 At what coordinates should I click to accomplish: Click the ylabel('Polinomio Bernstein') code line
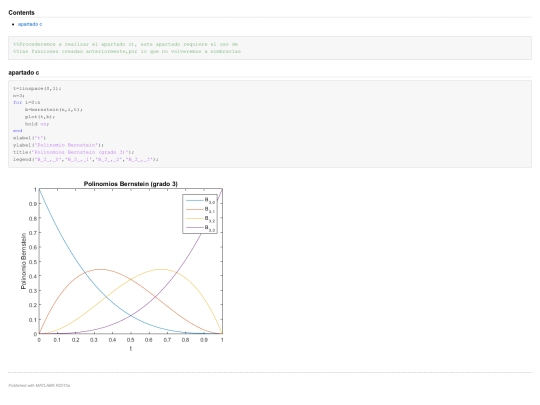pyautogui.click(x=58, y=145)
